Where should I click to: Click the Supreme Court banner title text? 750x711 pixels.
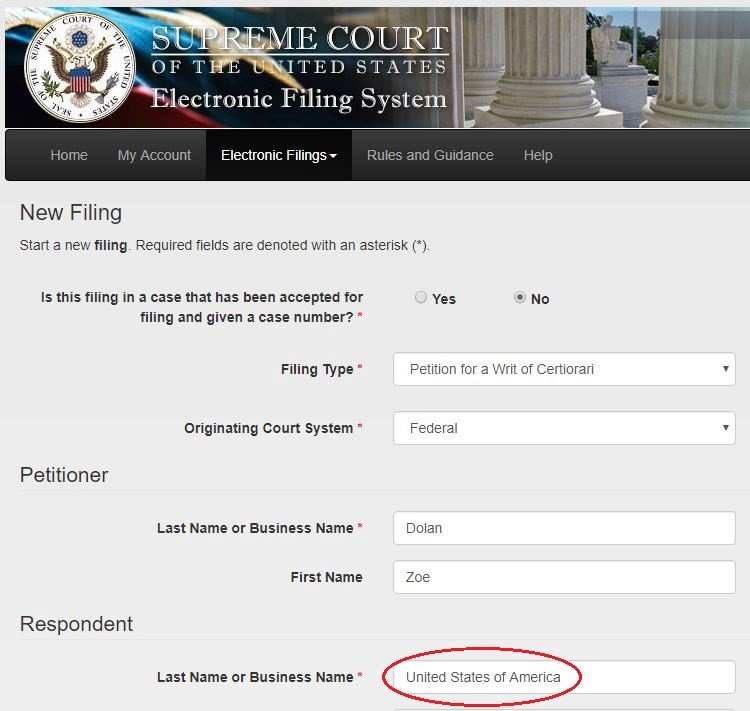[x=299, y=67]
